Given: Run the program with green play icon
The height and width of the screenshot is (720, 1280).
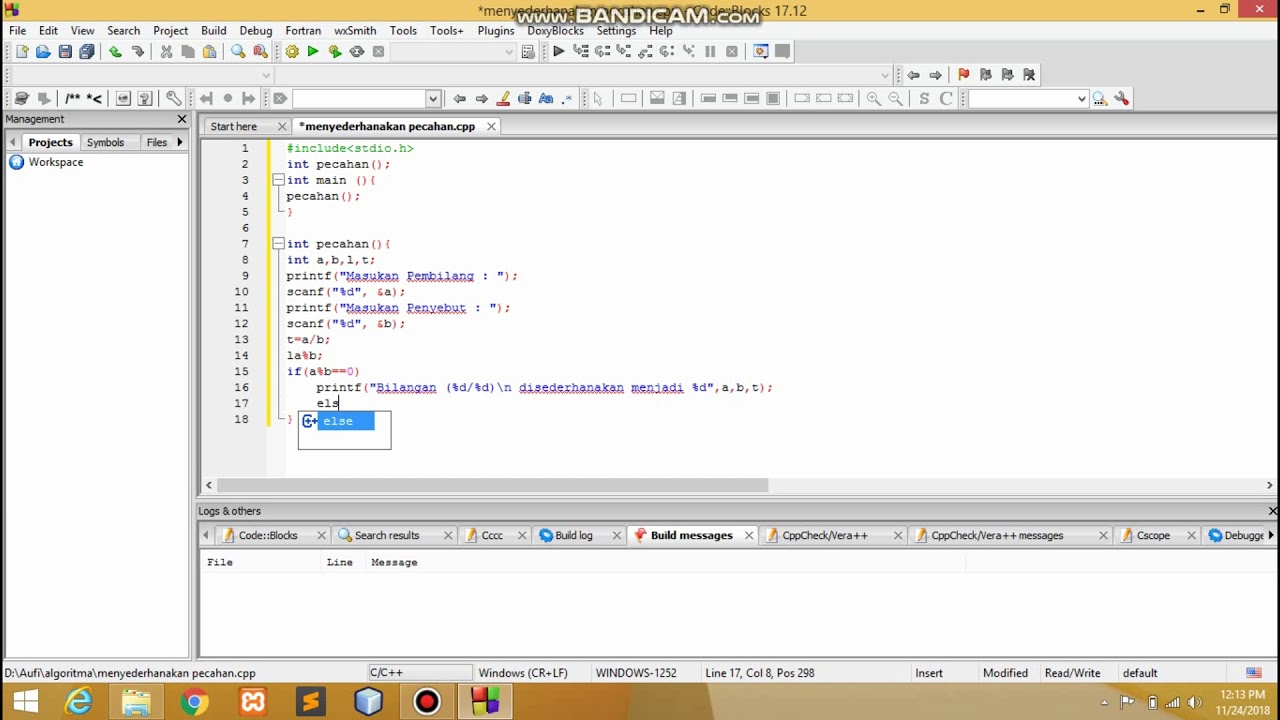Looking at the screenshot, I should 313,52.
